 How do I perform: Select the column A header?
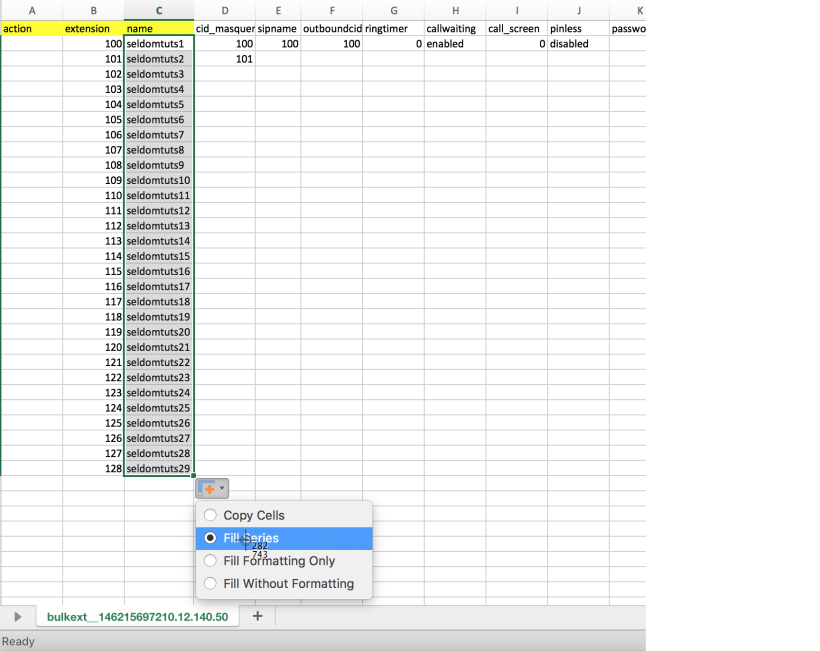pos(32,10)
